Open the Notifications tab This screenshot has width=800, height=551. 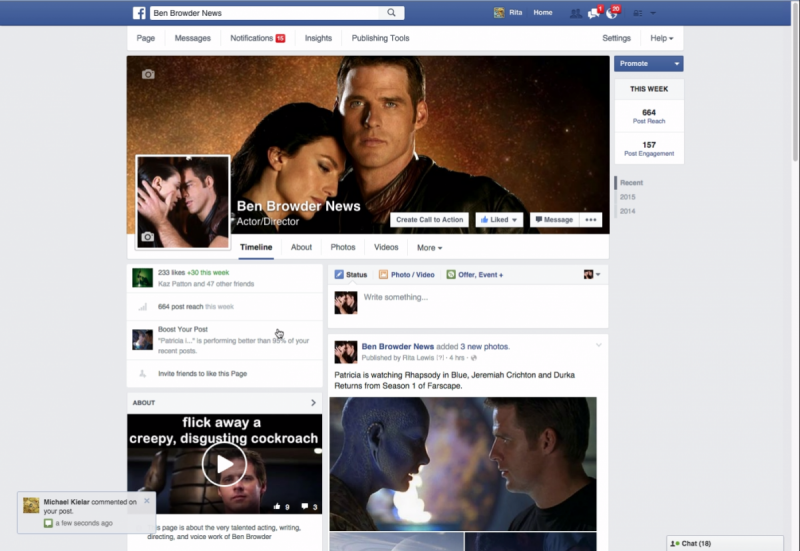(x=258, y=38)
